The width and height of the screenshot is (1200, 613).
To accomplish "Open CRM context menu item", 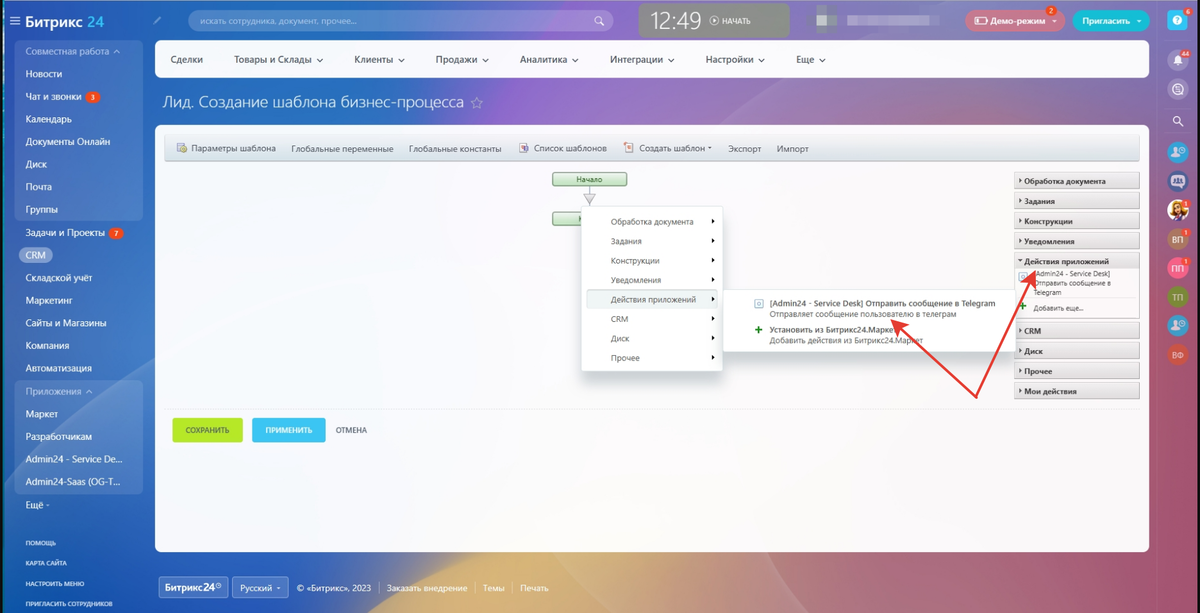I will point(652,319).
